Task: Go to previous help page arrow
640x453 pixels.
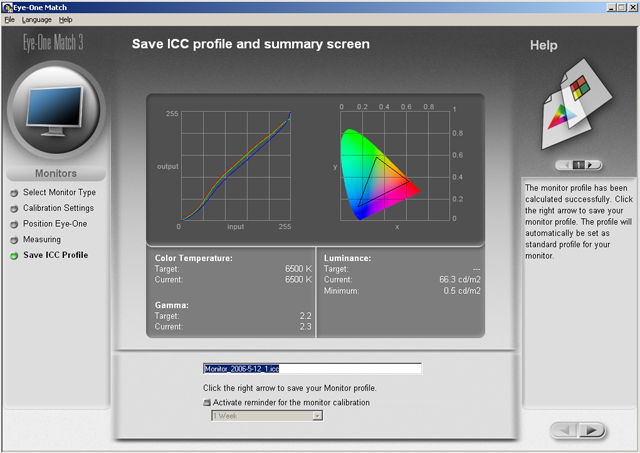Action: (567, 165)
